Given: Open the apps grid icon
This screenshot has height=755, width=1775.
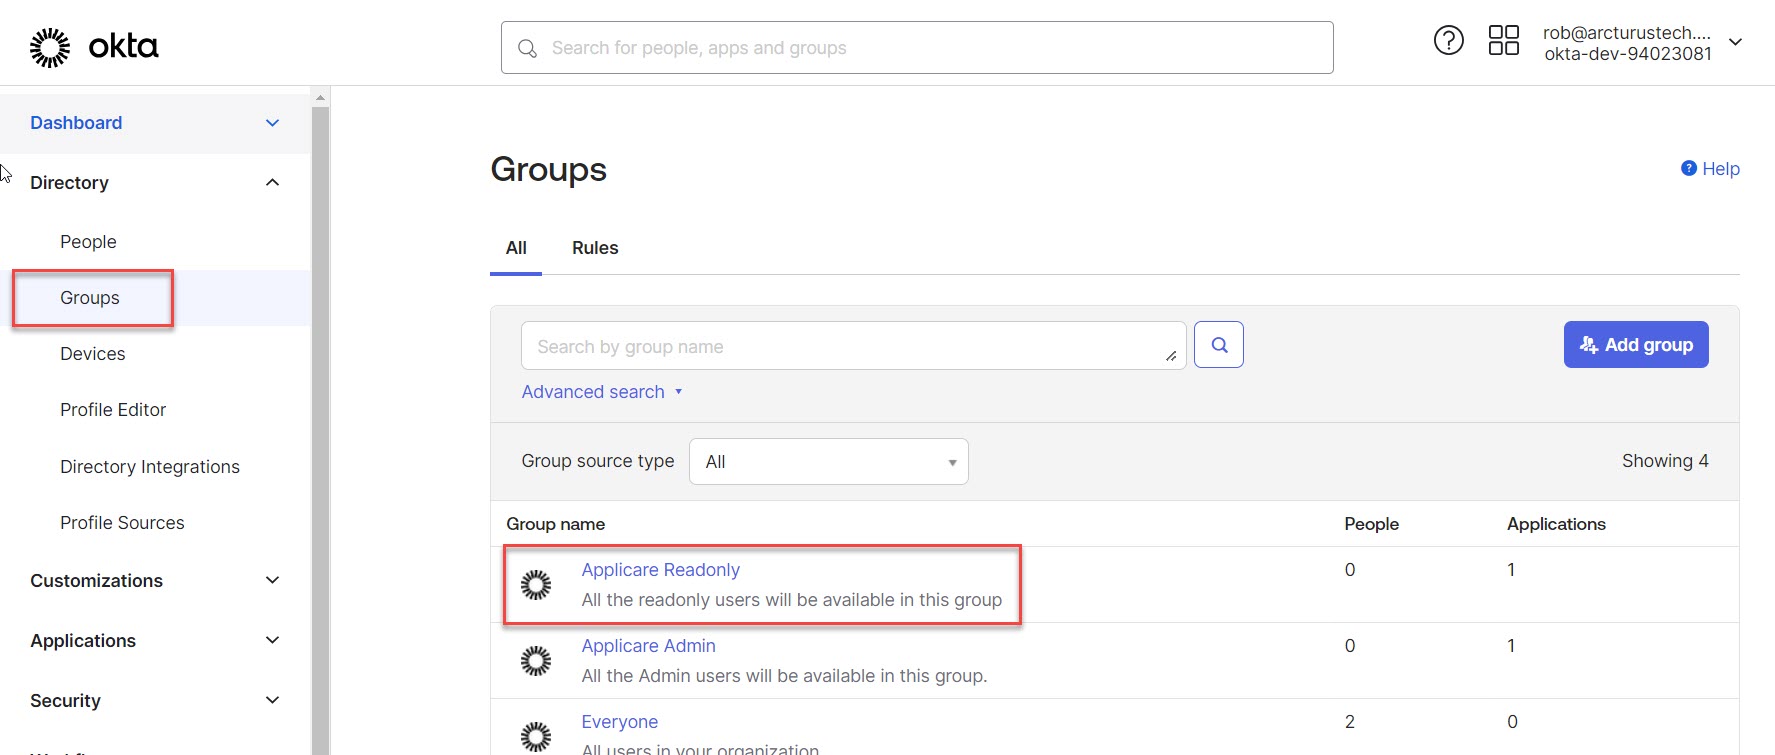Looking at the screenshot, I should (x=1503, y=41).
